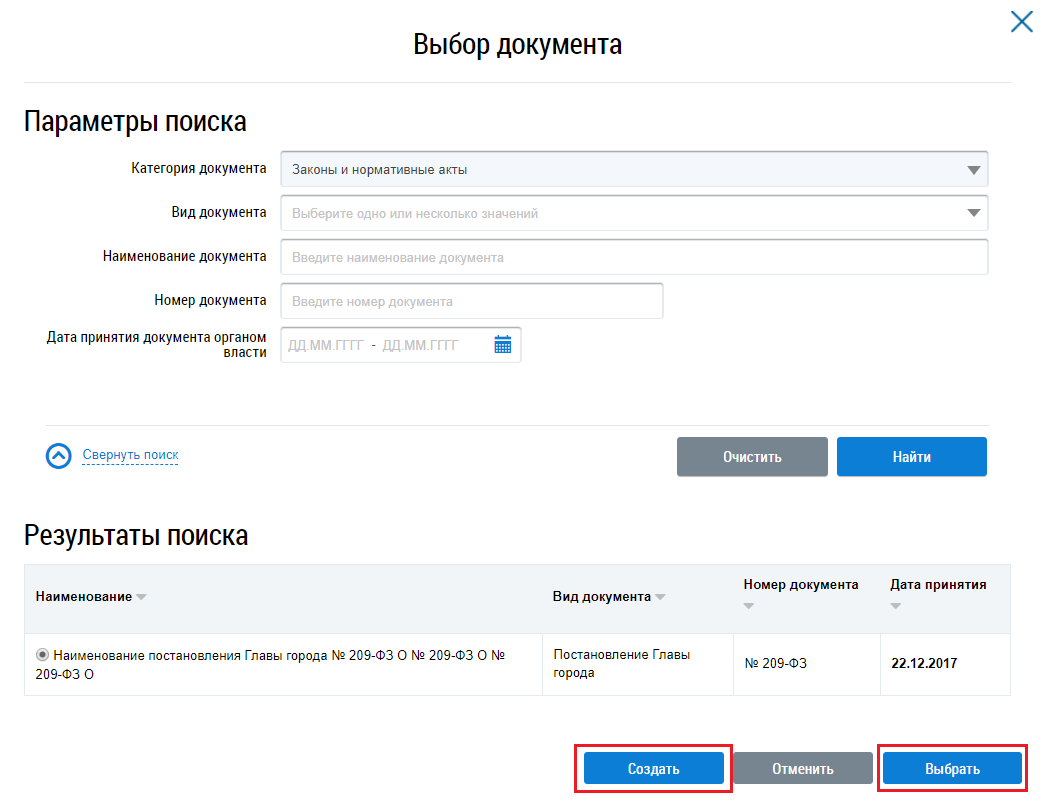Sort by Вид документа column arrow
1042x803 pixels.
tap(660, 597)
